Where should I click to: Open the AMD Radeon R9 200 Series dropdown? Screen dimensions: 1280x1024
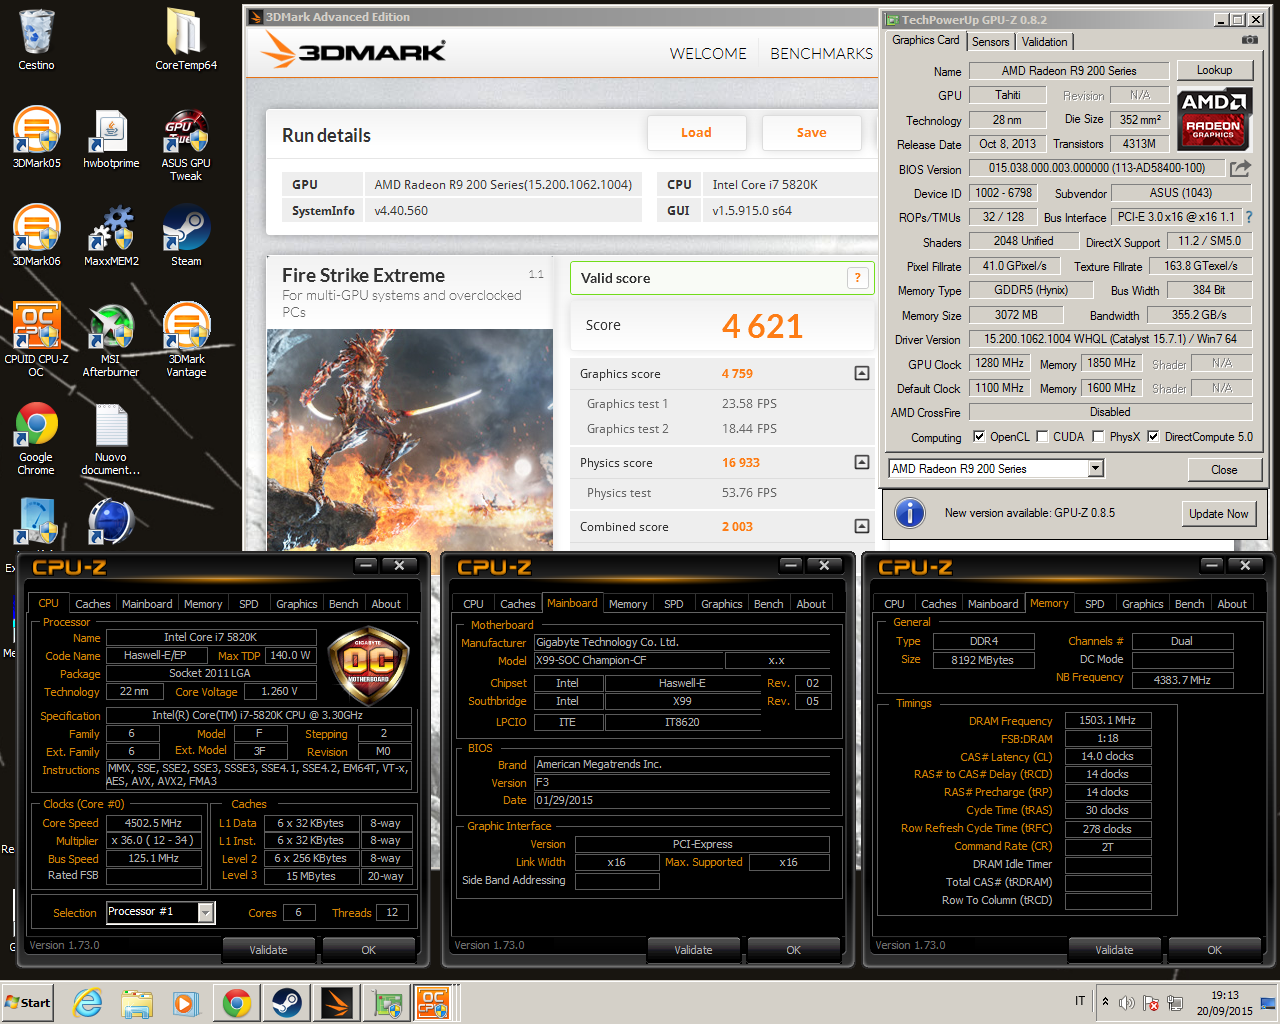click(x=1095, y=469)
